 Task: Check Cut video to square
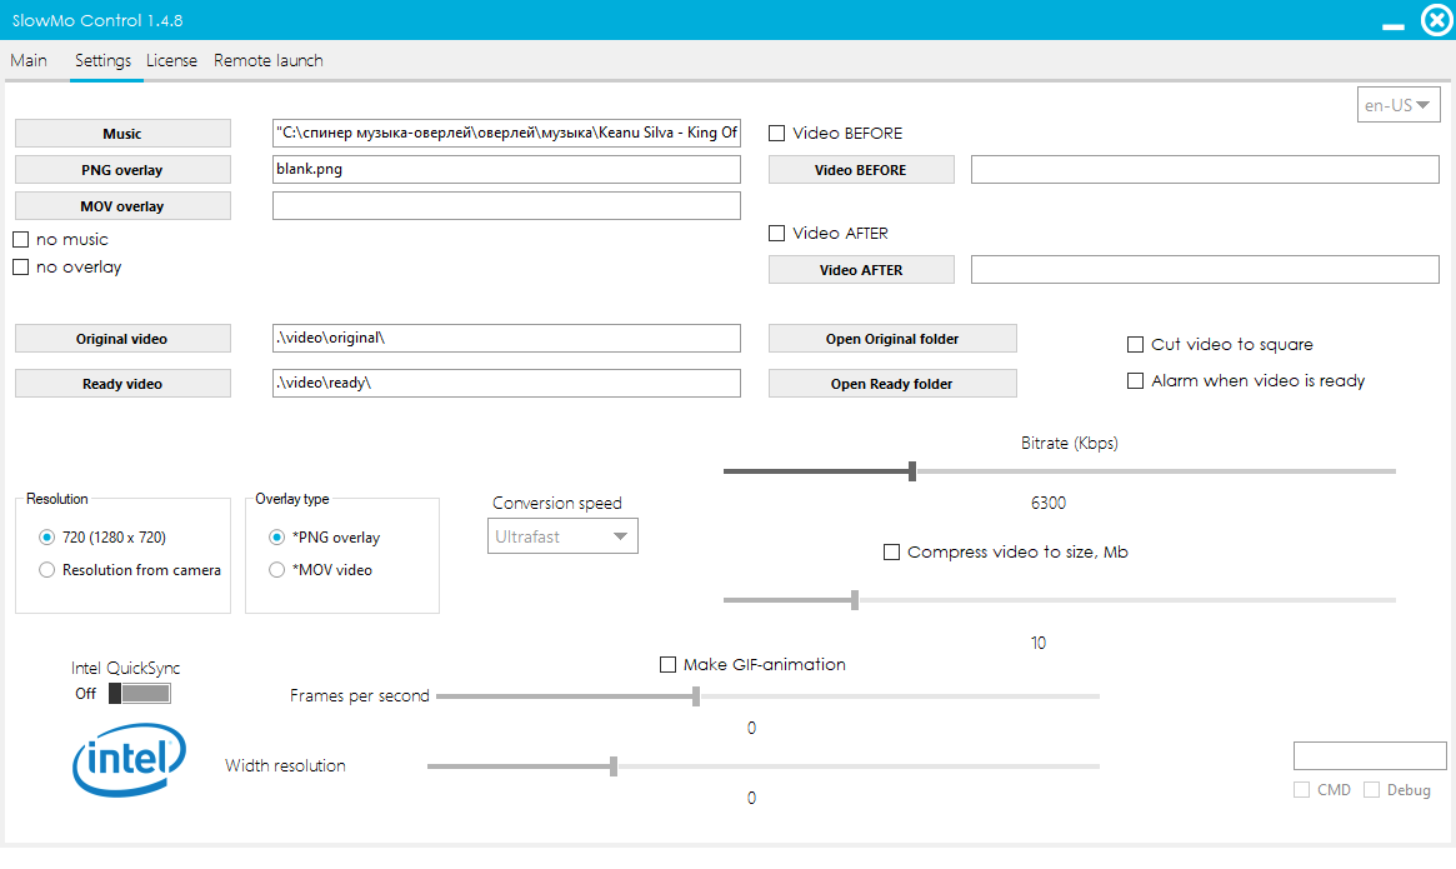click(x=1135, y=345)
